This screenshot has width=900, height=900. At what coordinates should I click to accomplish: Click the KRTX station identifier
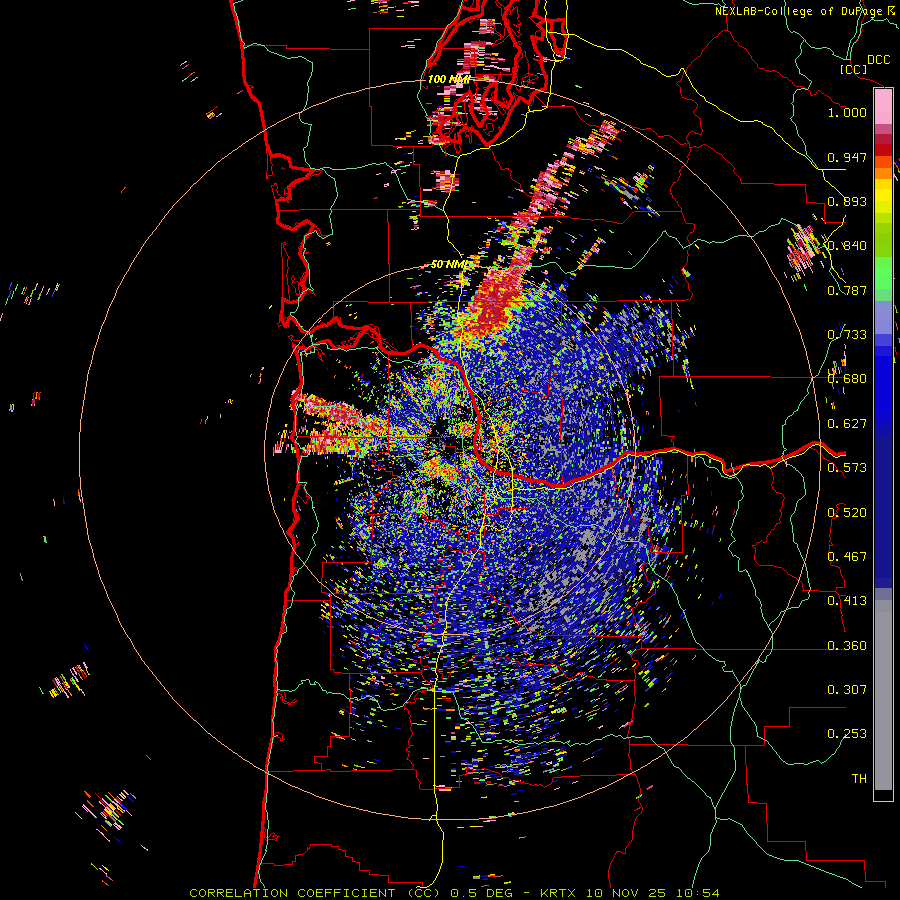point(558,893)
